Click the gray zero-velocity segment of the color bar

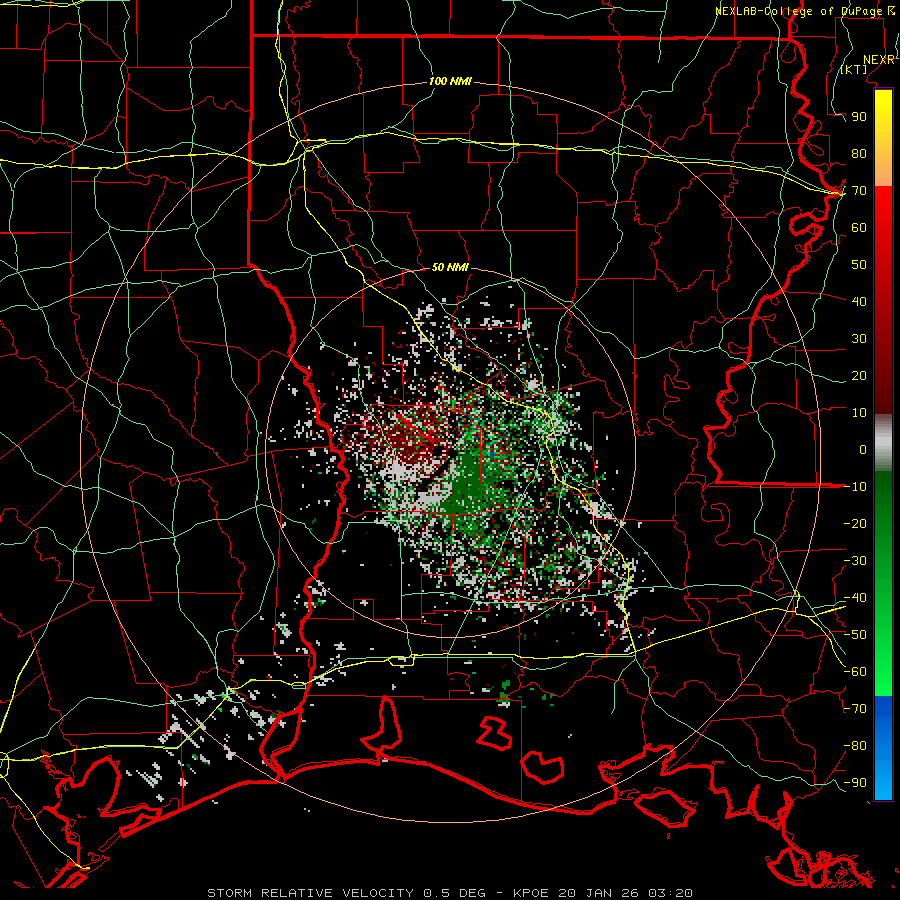(883, 443)
